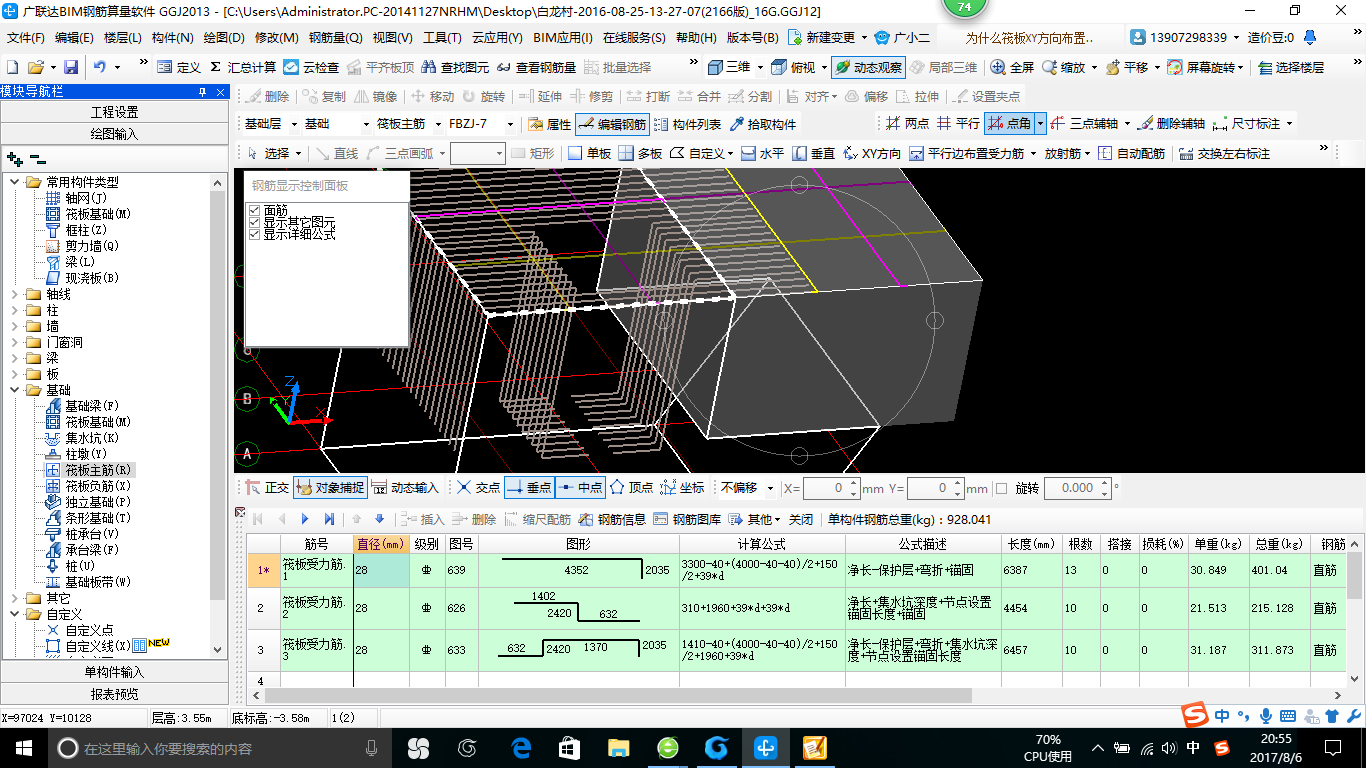The width and height of the screenshot is (1366, 768).
Task: Click 关闭 in rebar edit toolbar
Action: point(801,519)
